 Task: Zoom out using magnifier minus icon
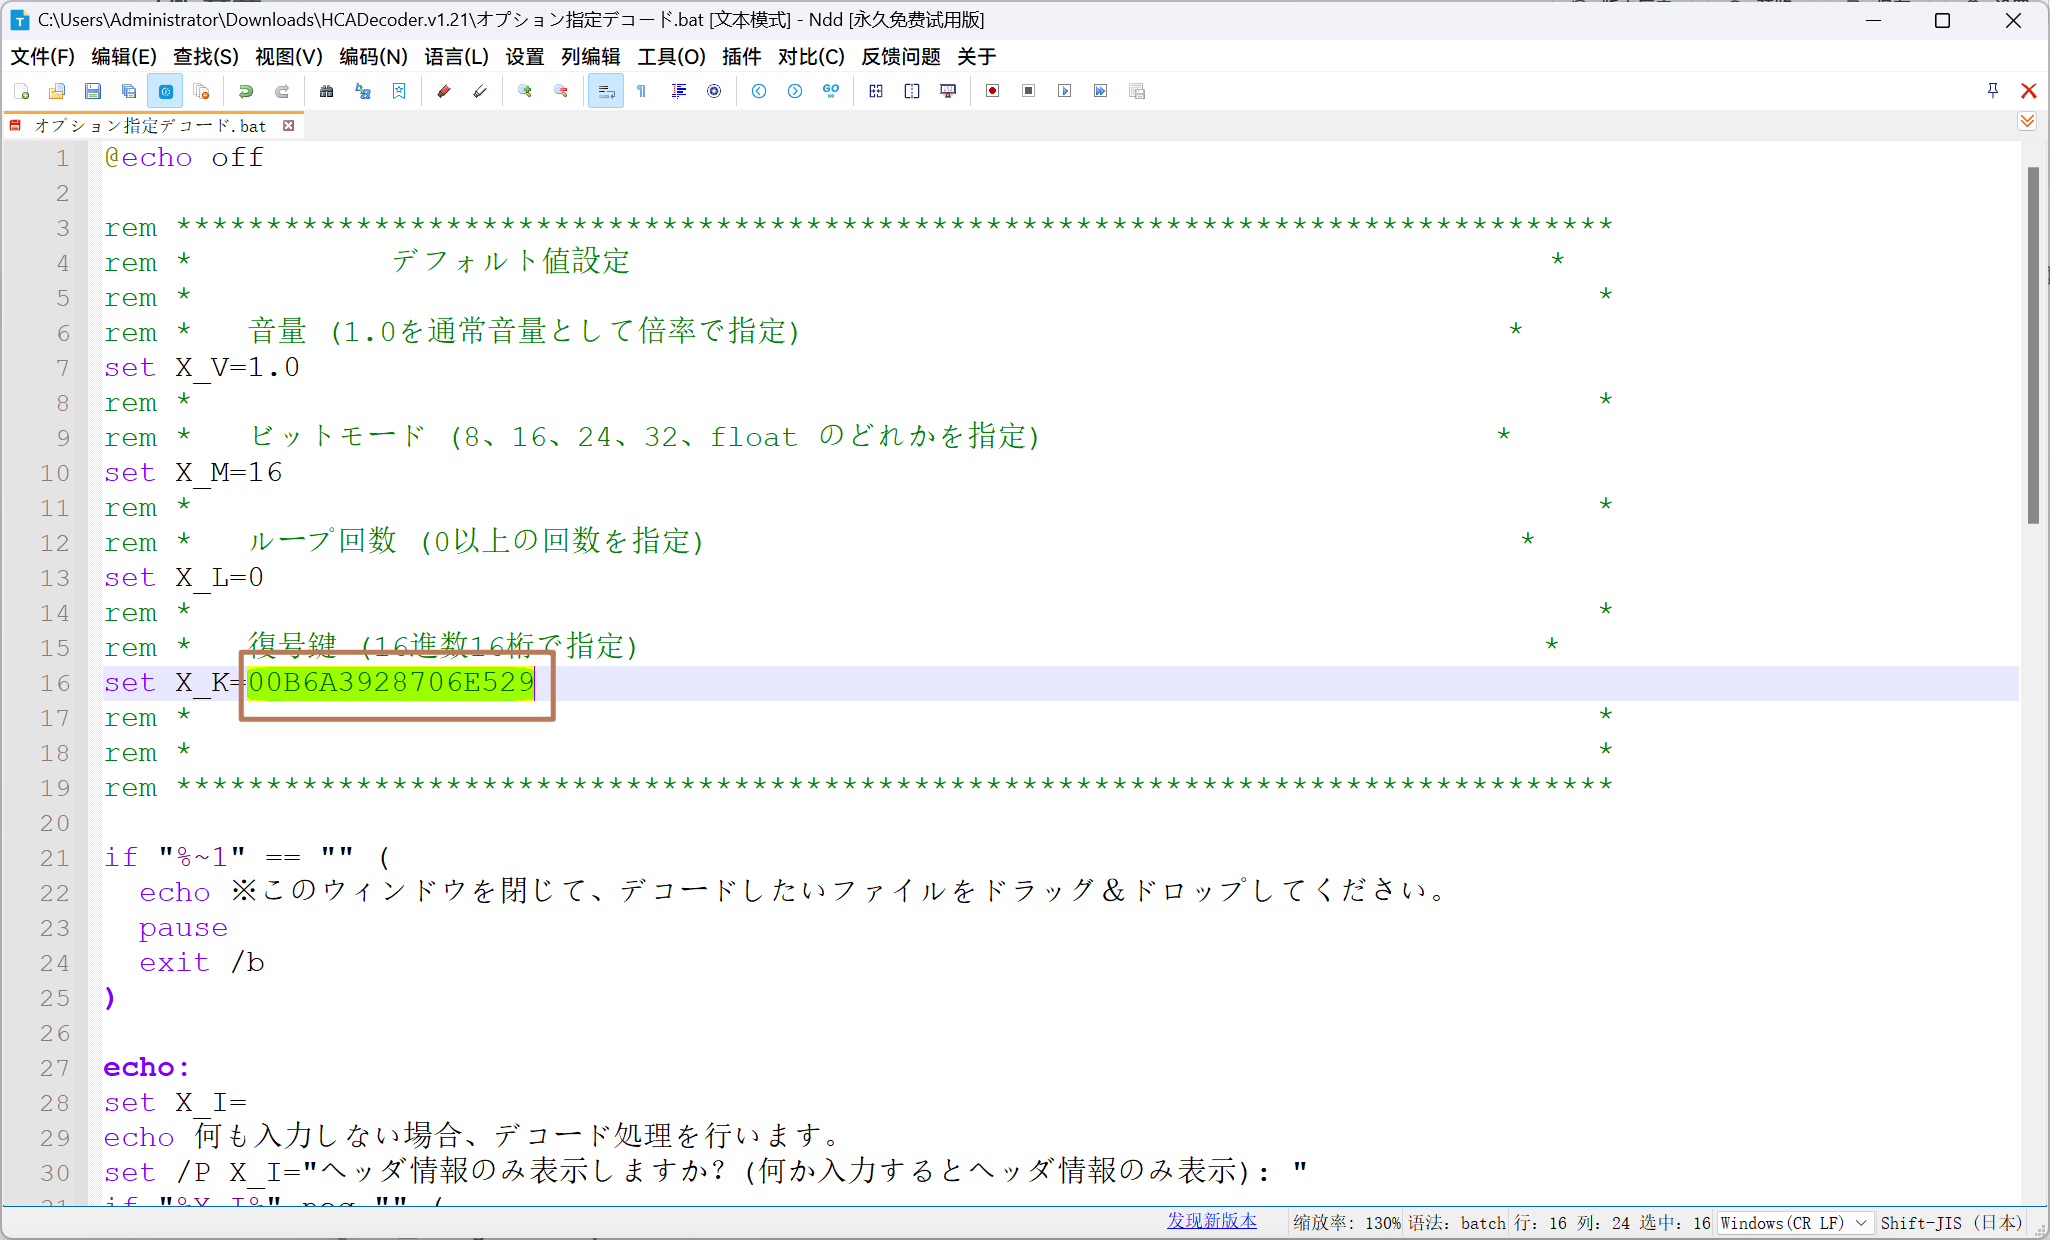pos(561,91)
